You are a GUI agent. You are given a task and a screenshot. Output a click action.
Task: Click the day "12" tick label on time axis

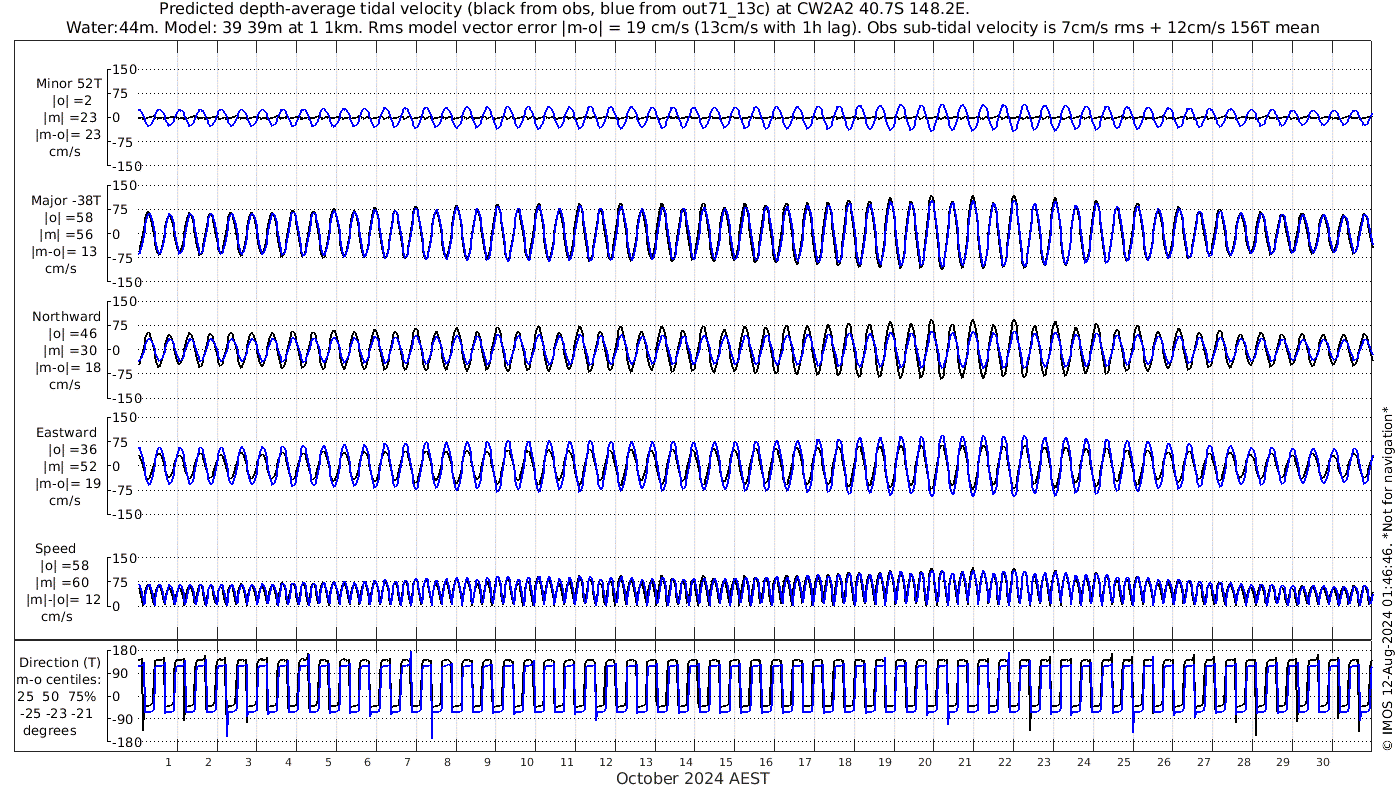pos(606,762)
